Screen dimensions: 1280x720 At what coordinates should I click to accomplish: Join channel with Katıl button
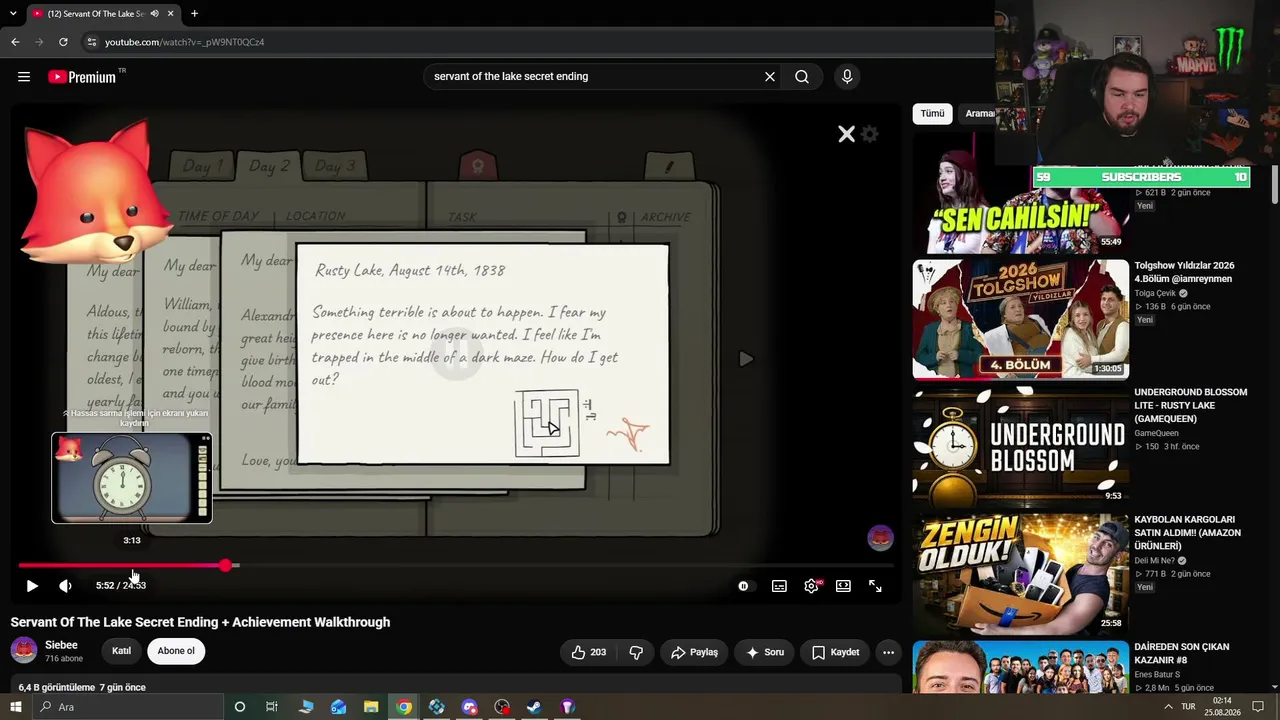click(121, 651)
